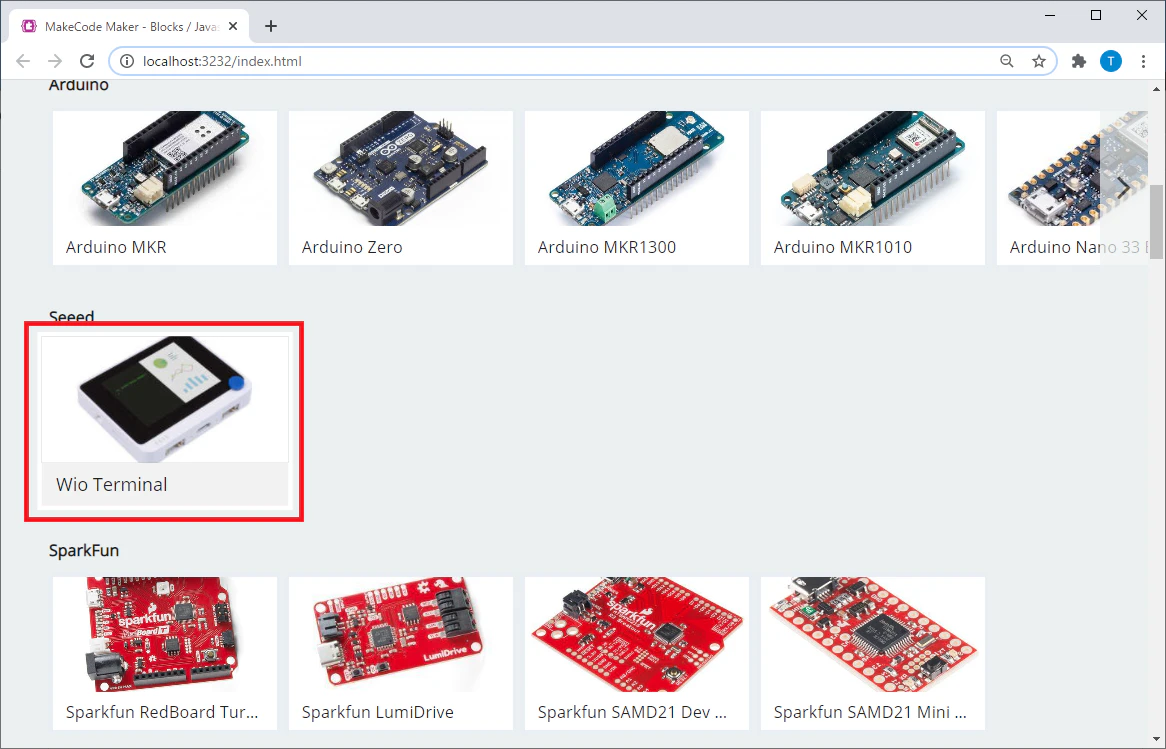Select the Wio Terminal board
The height and width of the screenshot is (749, 1166).
click(165, 421)
